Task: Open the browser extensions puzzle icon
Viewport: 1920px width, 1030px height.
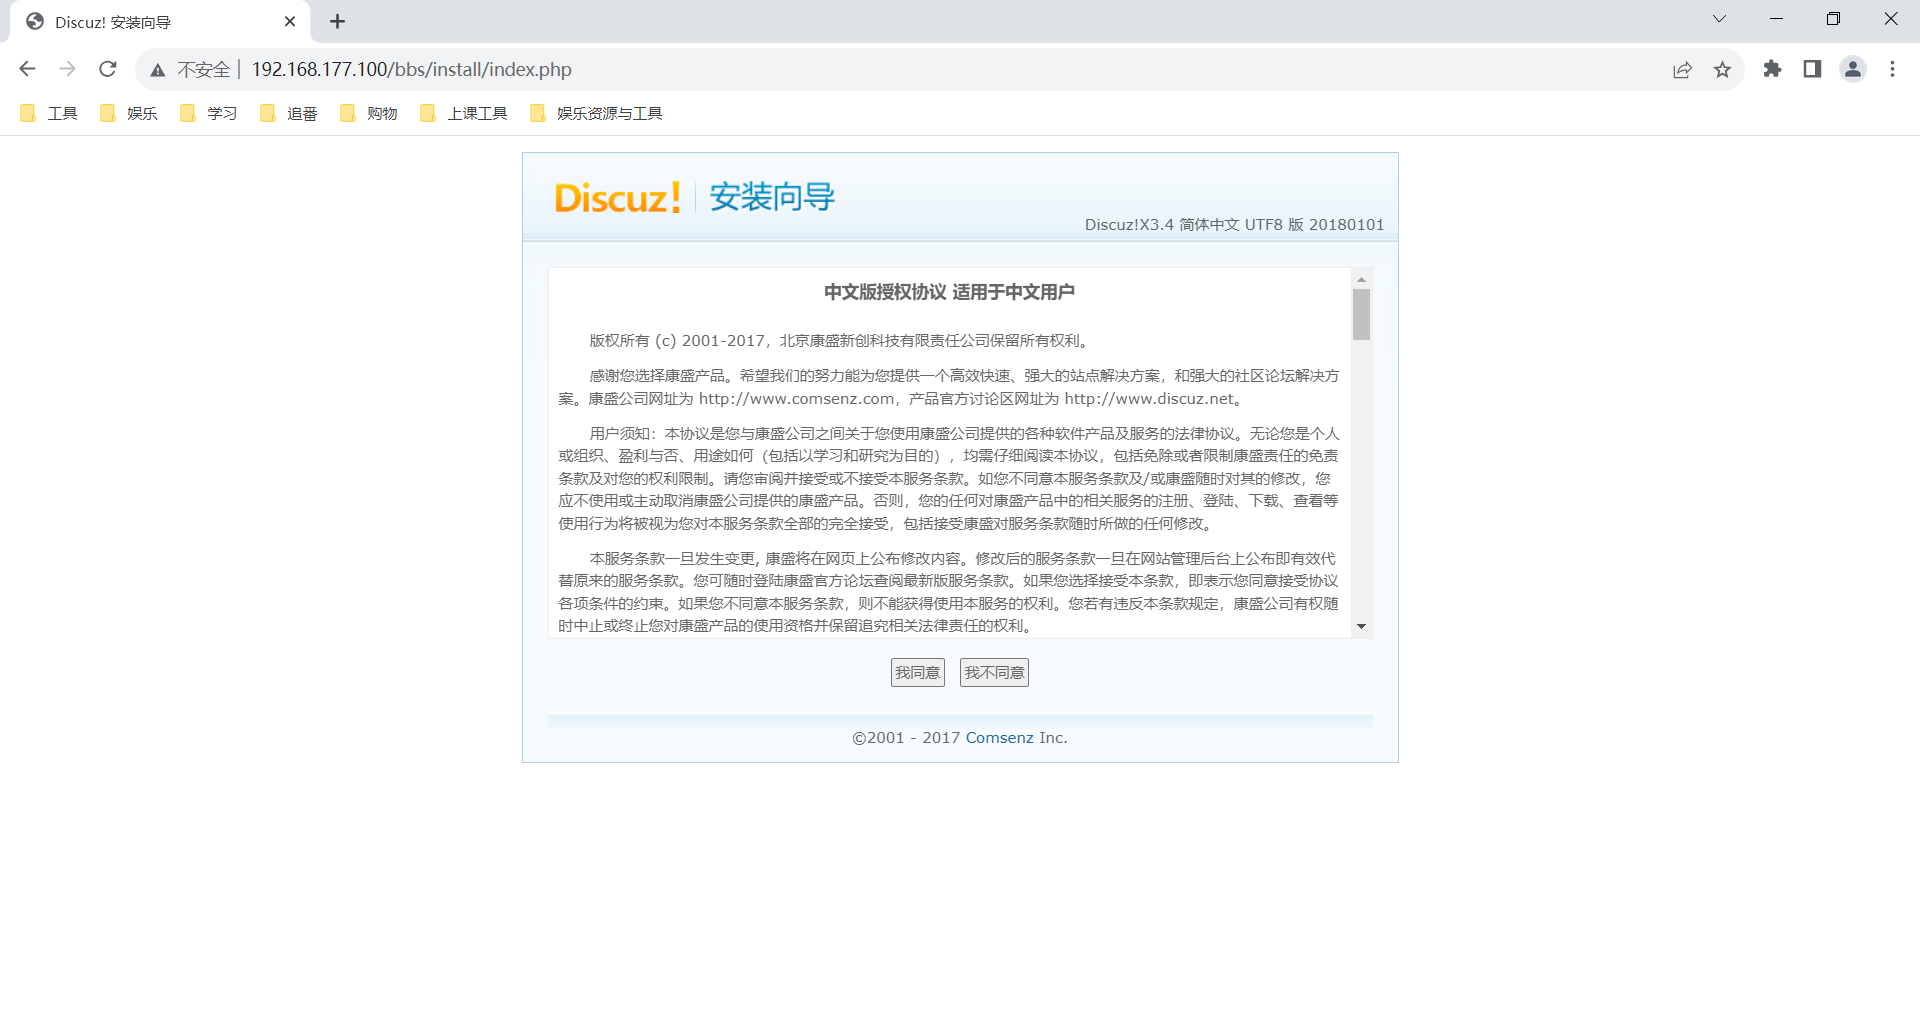Action: pos(1772,69)
